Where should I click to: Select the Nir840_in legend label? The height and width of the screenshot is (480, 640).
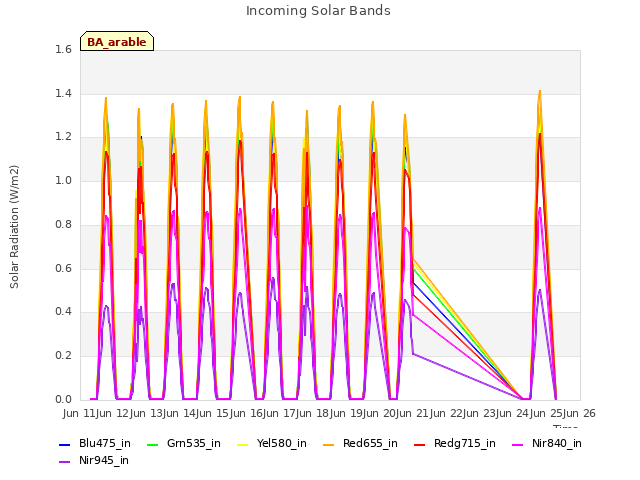click(557, 444)
